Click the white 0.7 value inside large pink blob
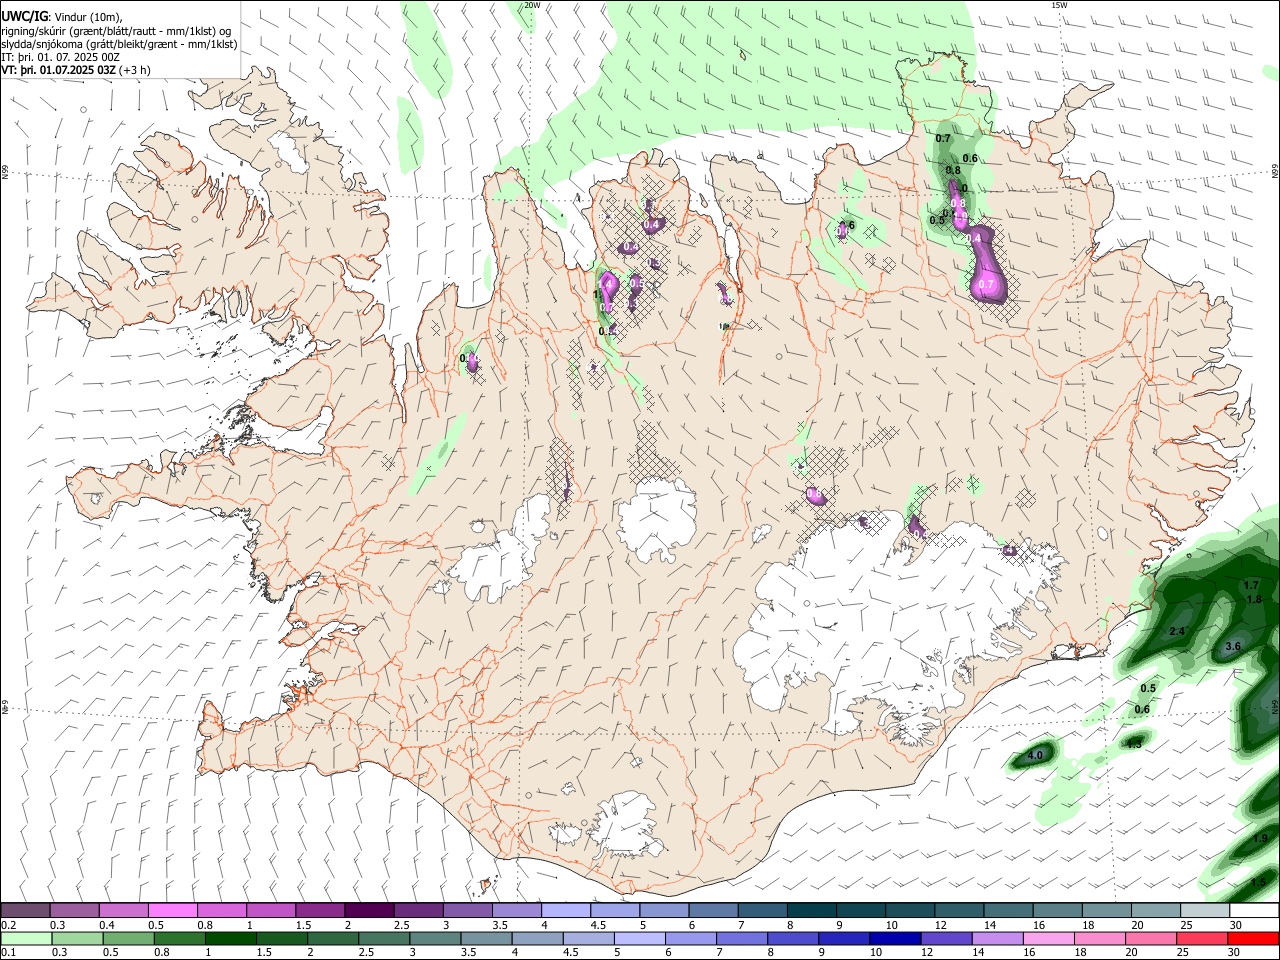Viewport: 1280px width, 960px height. 986,285
